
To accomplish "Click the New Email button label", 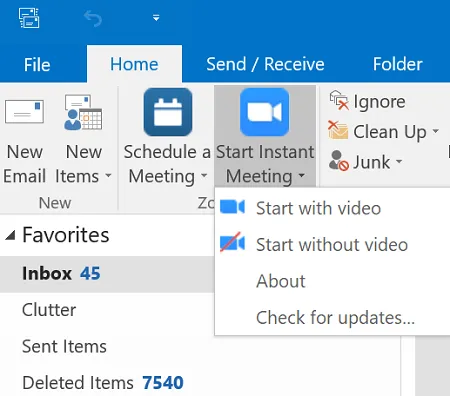I will pos(24,164).
